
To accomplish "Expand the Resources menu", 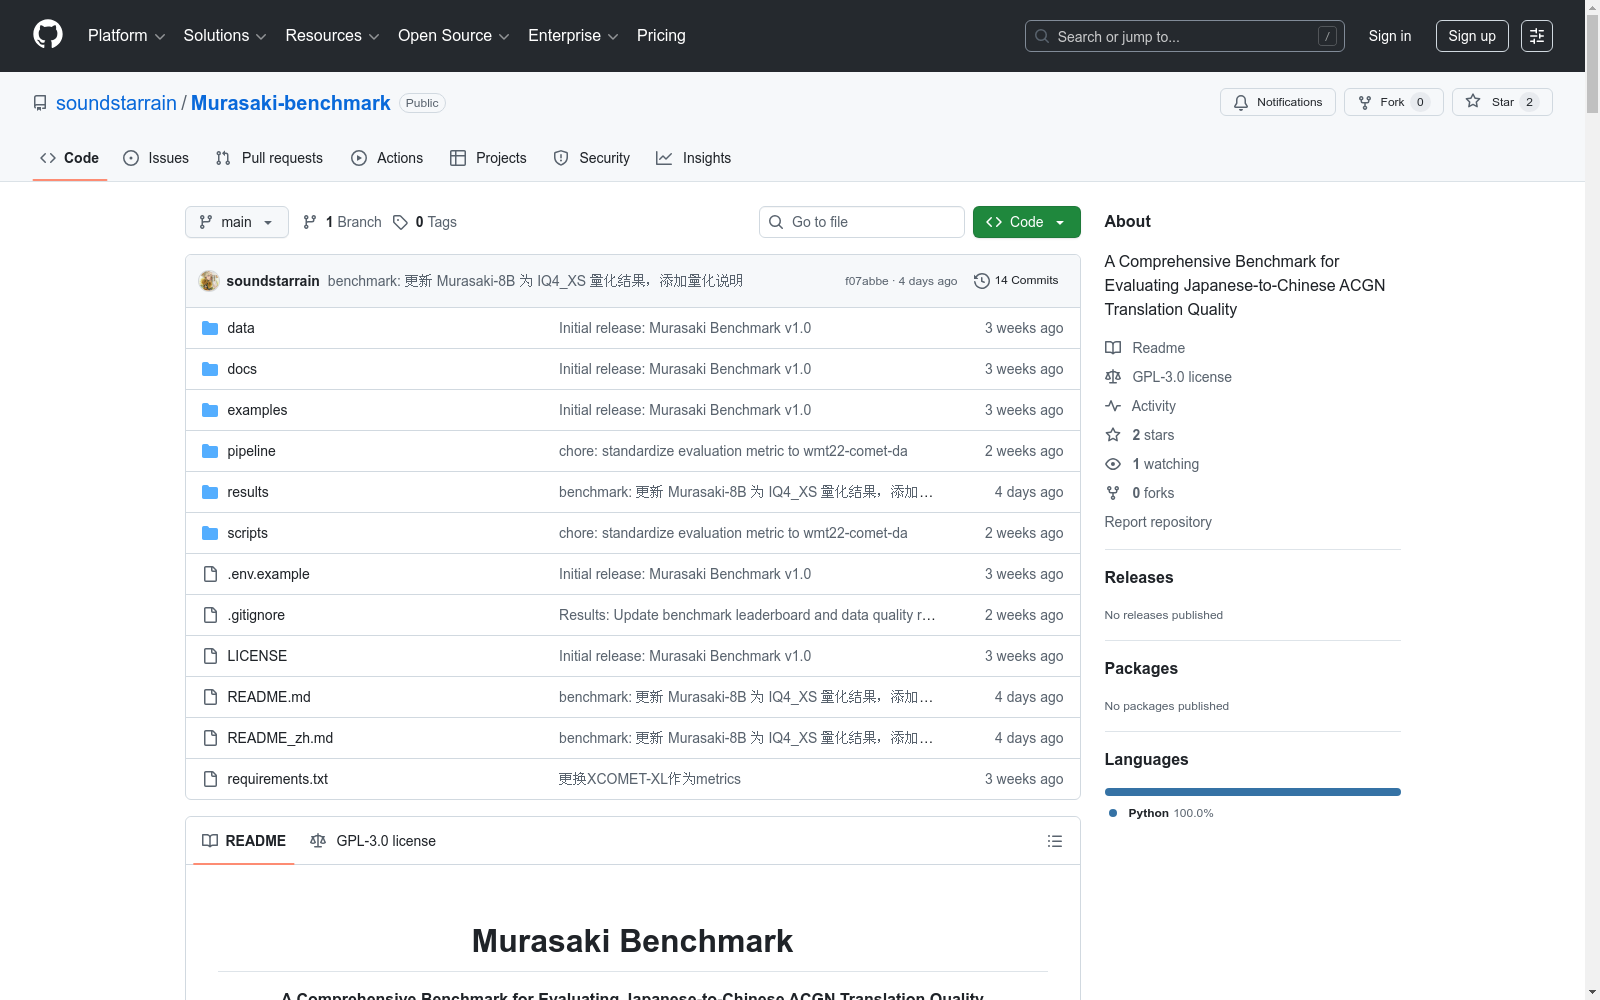I will pyautogui.click(x=332, y=36).
